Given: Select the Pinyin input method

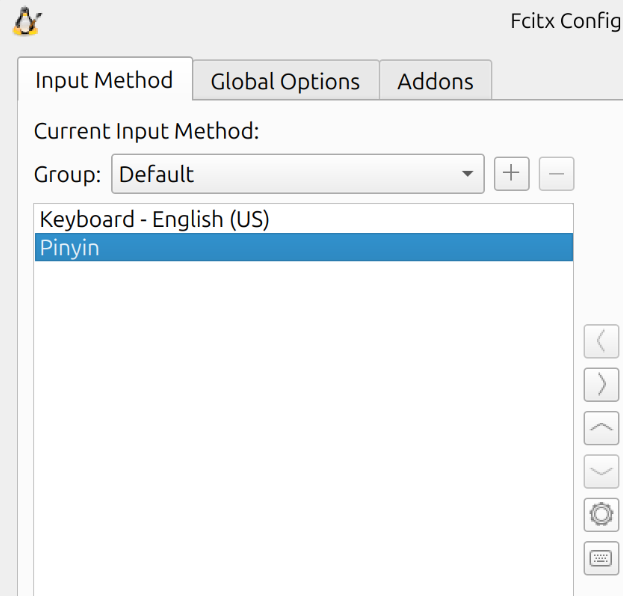Looking at the screenshot, I should click(70, 247).
